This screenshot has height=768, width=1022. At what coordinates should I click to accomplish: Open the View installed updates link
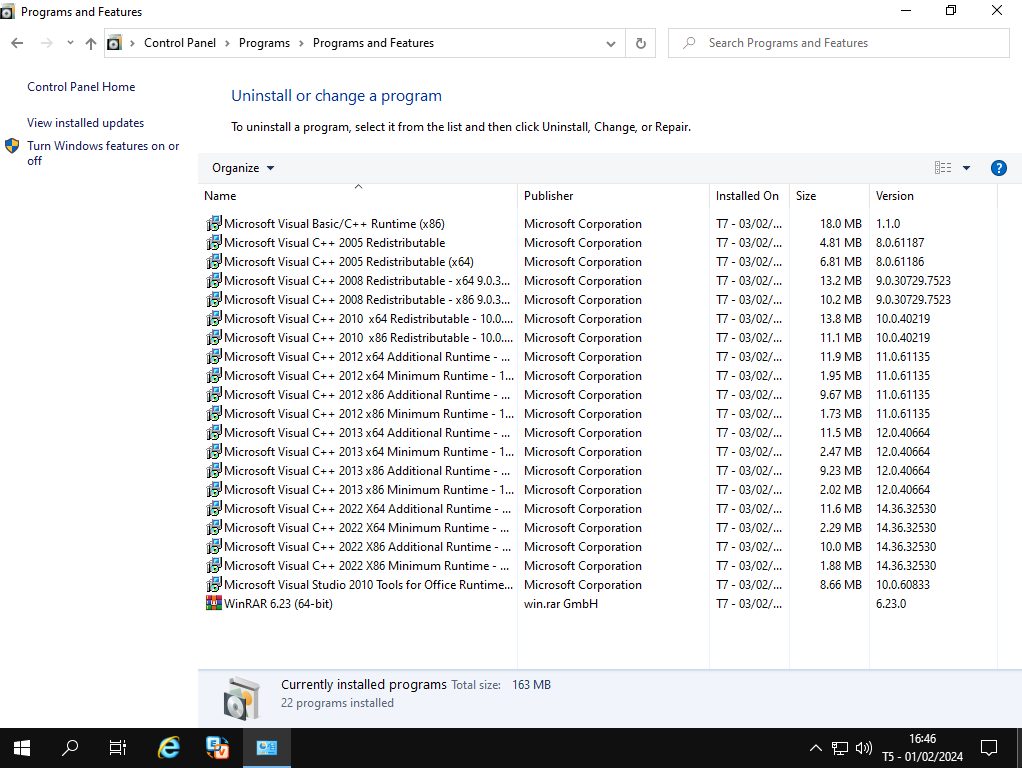86,123
